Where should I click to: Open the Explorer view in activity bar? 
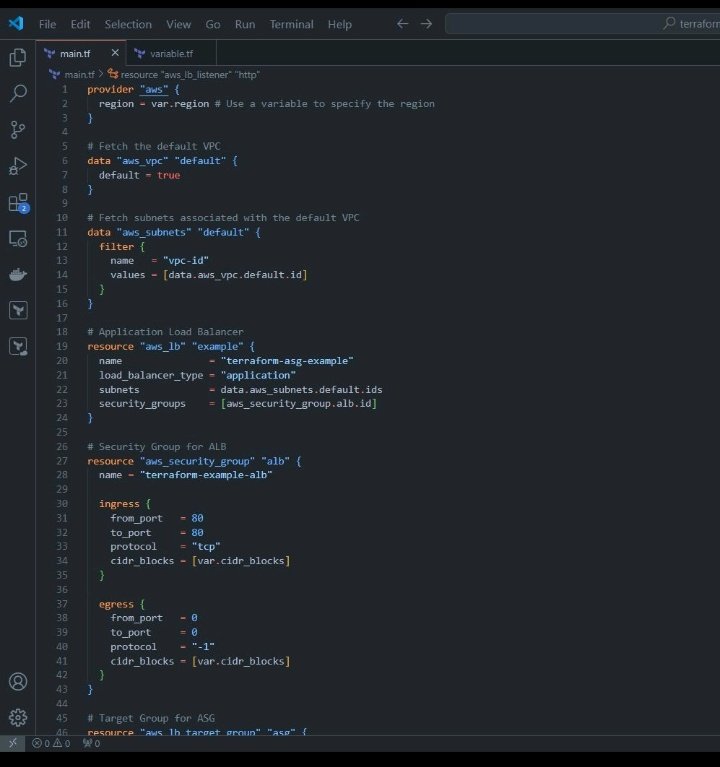click(x=18, y=57)
